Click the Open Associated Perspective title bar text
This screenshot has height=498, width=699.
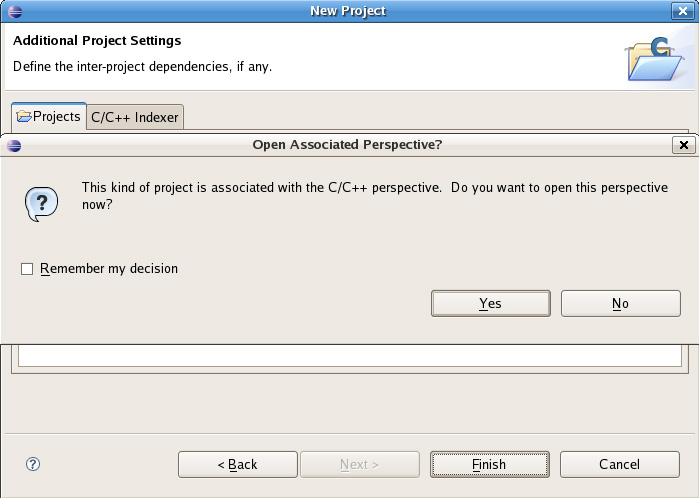(x=347, y=145)
